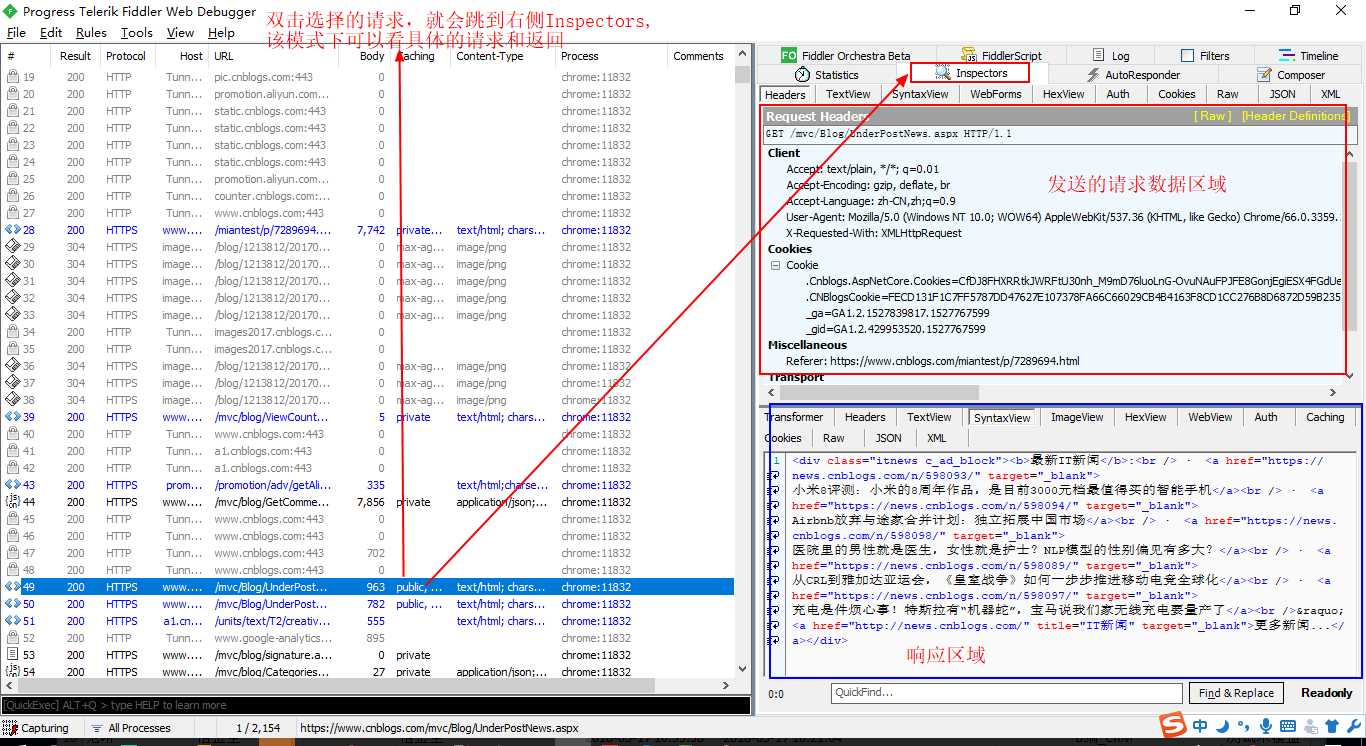This screenshot has width=1366, height=746.
Task: Switch to the response Transformer tab
Action: (794, 417)
